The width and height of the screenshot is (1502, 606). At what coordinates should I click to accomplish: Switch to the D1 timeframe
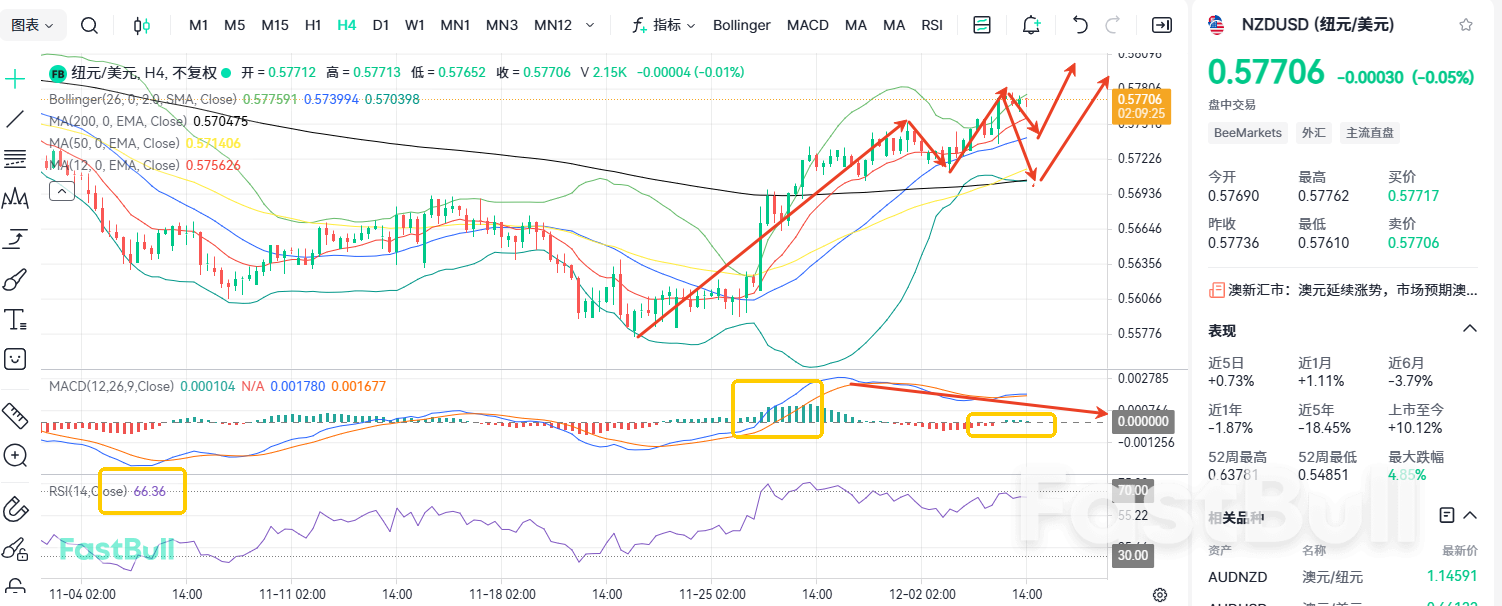381,24
